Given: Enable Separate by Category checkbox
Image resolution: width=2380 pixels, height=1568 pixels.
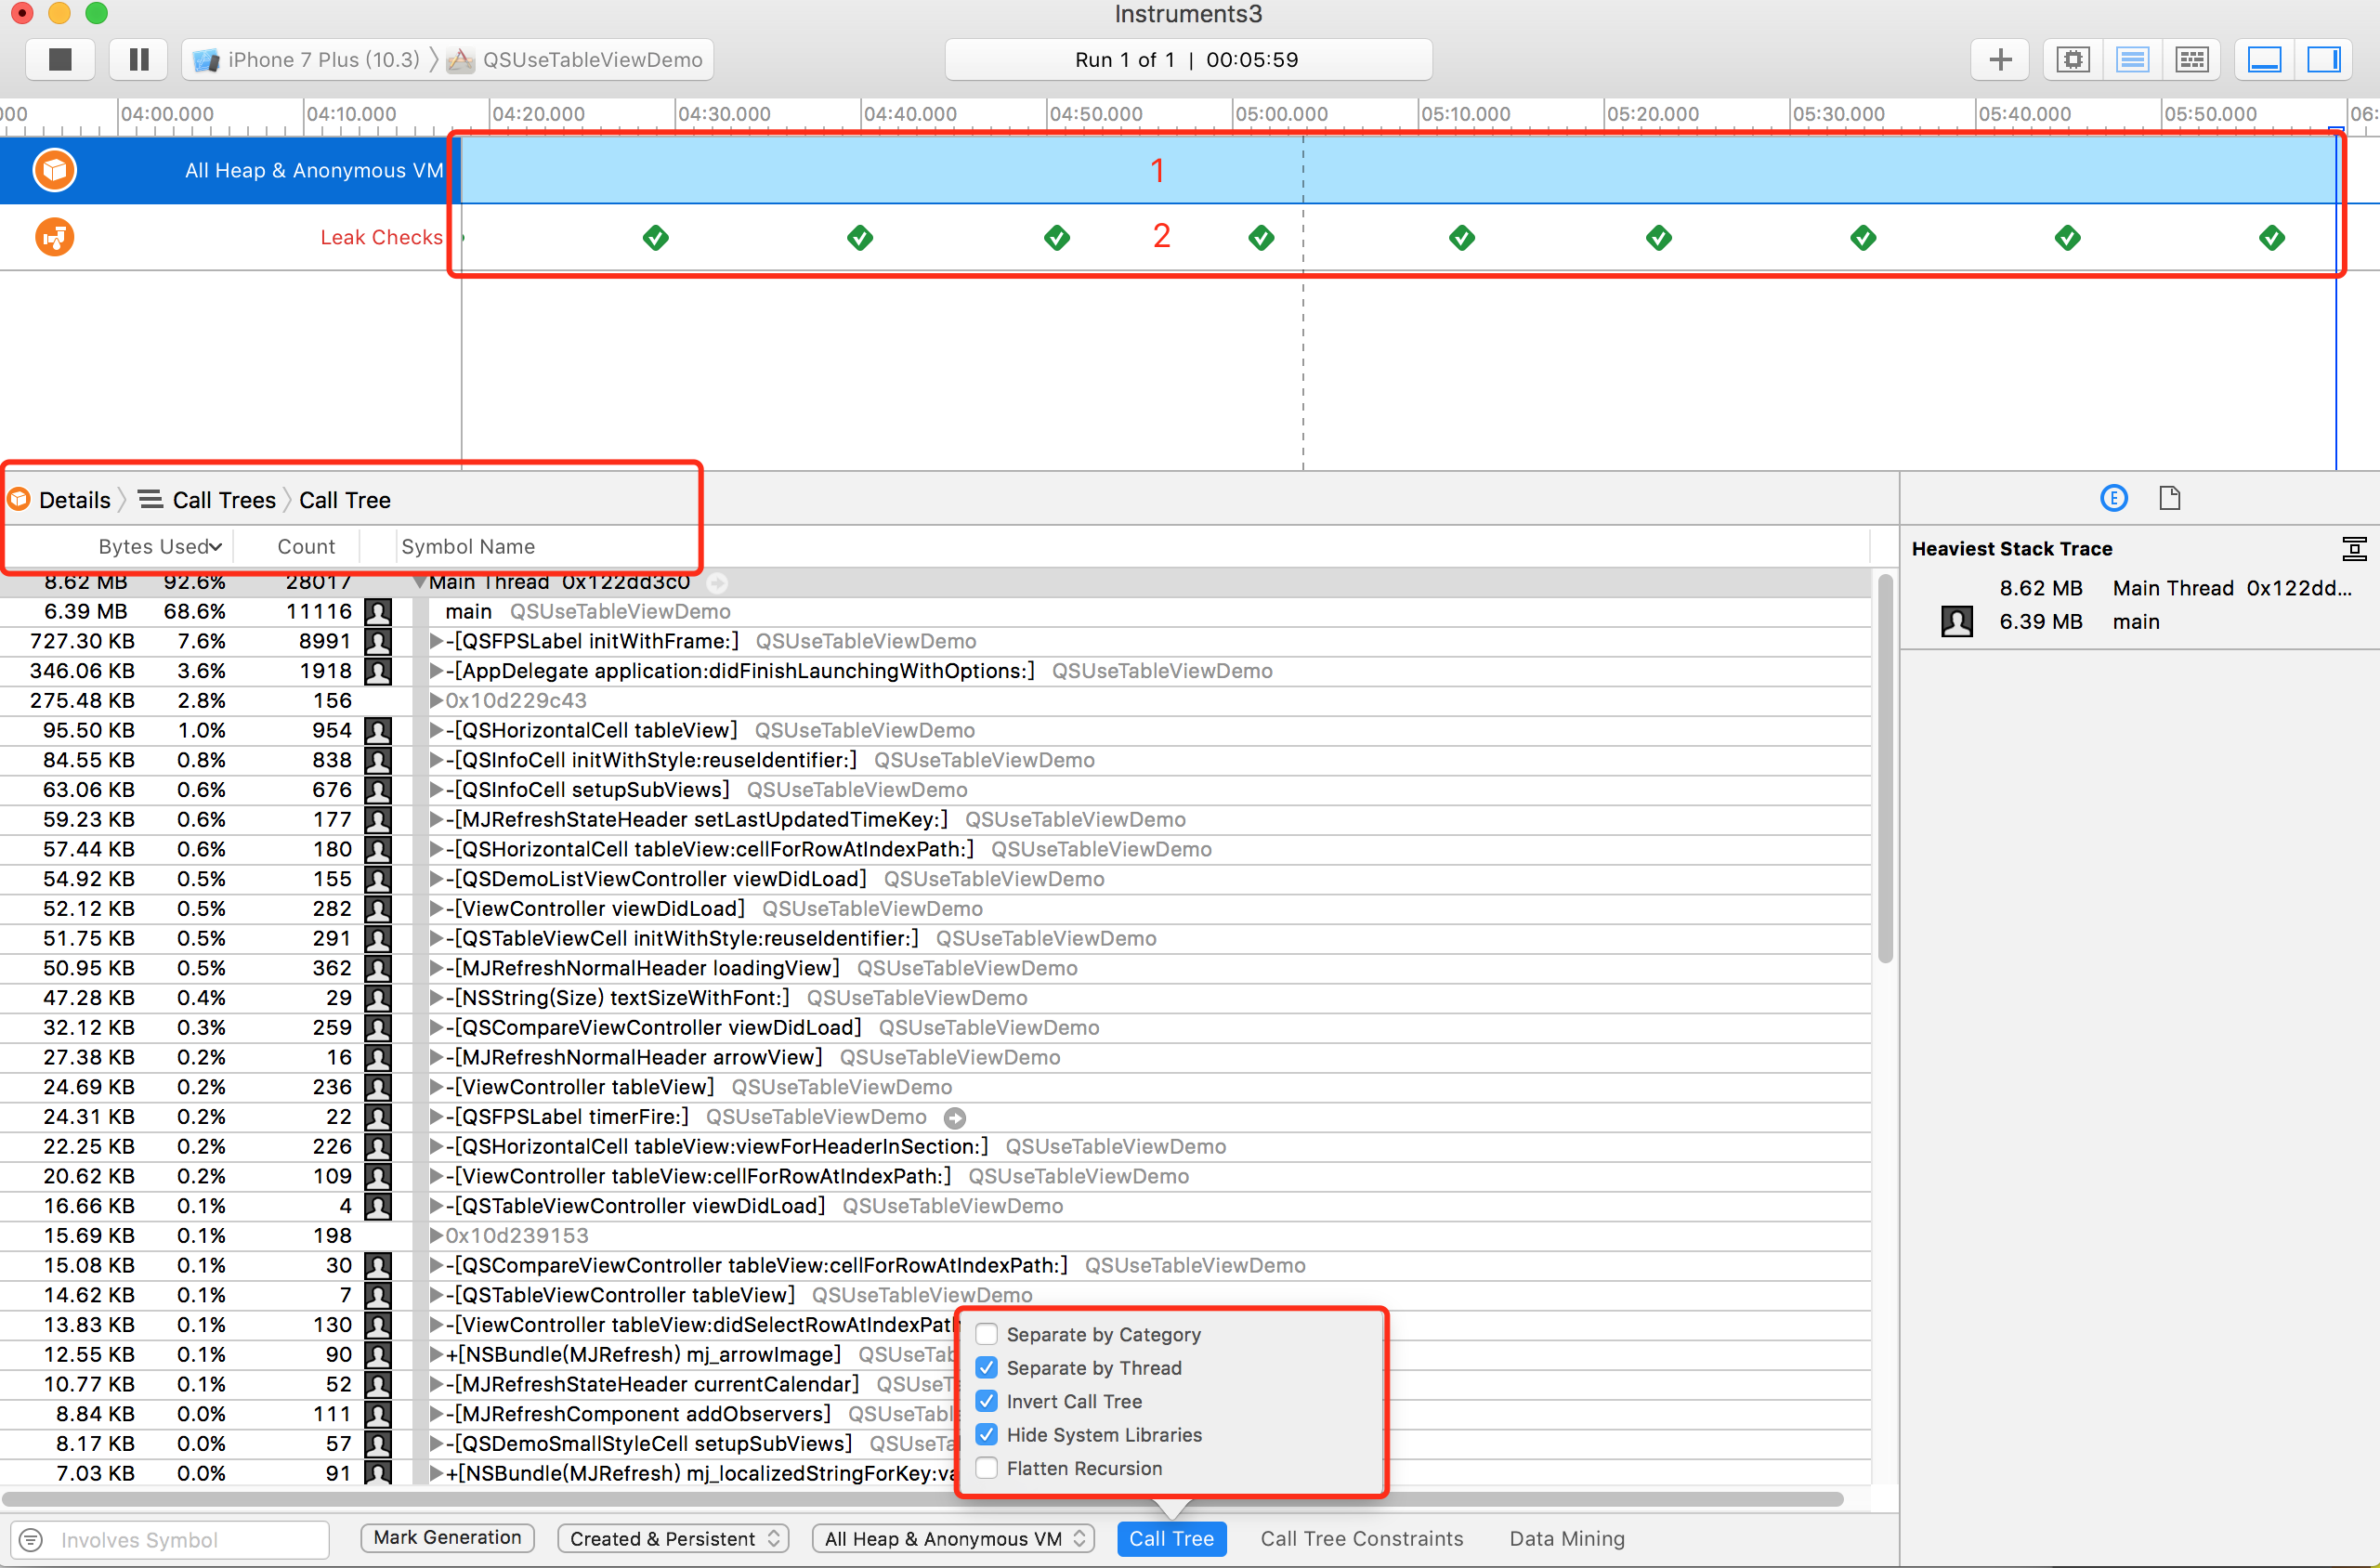Looking at the screenshot, I should coord(987,1334).
